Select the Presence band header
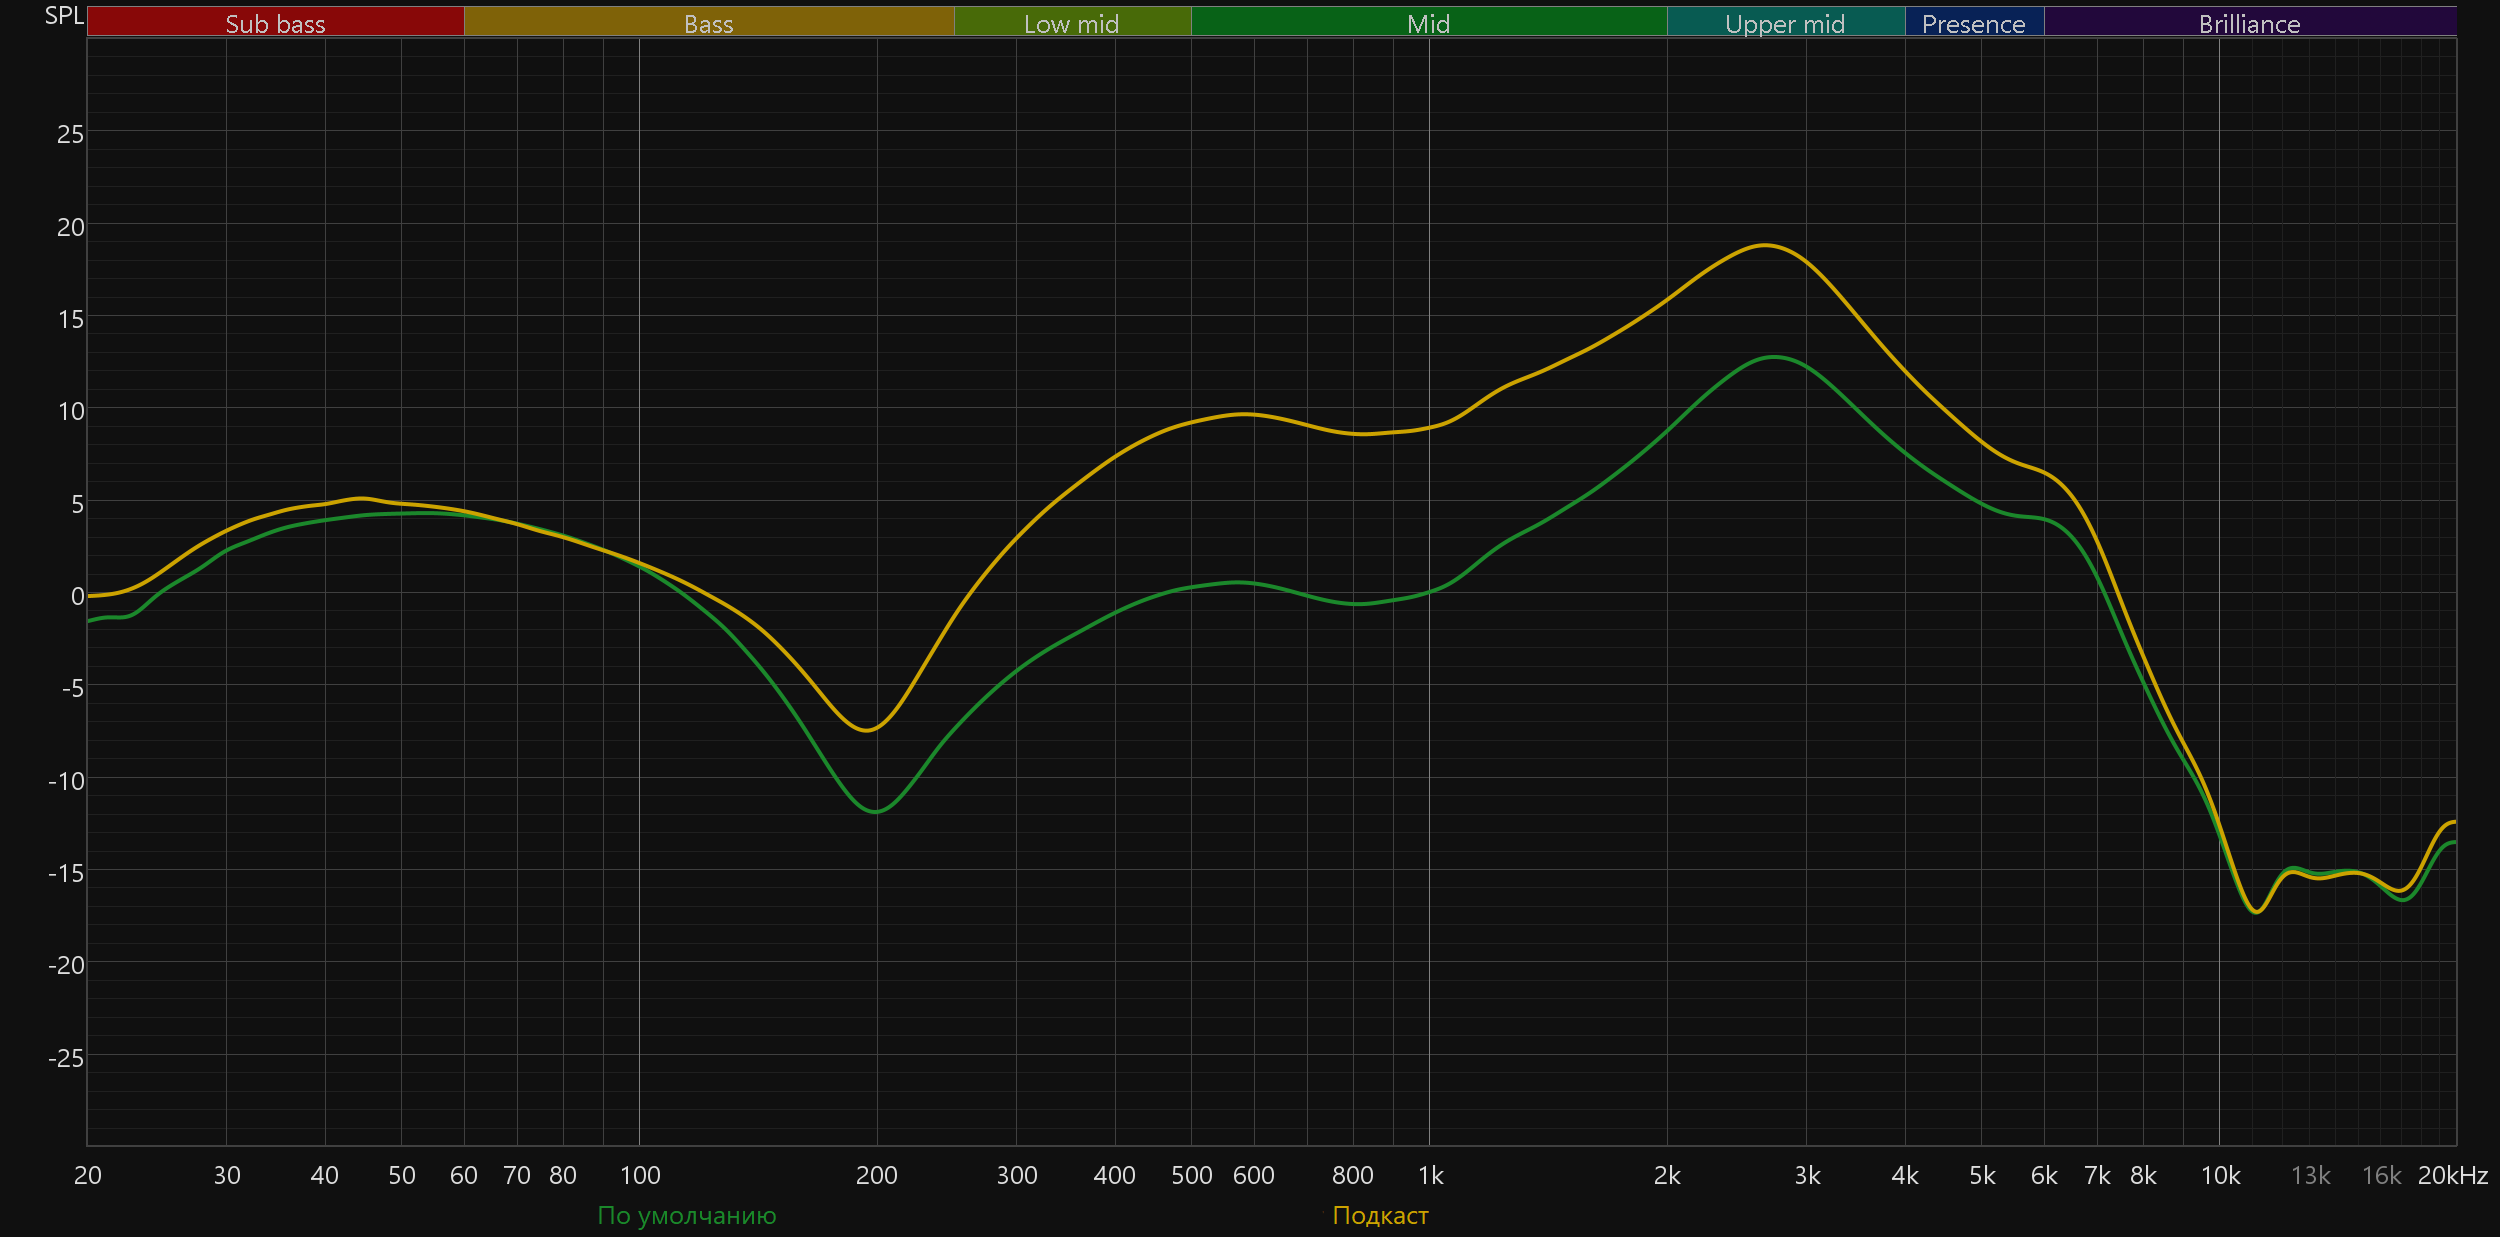 point(1973,23)
